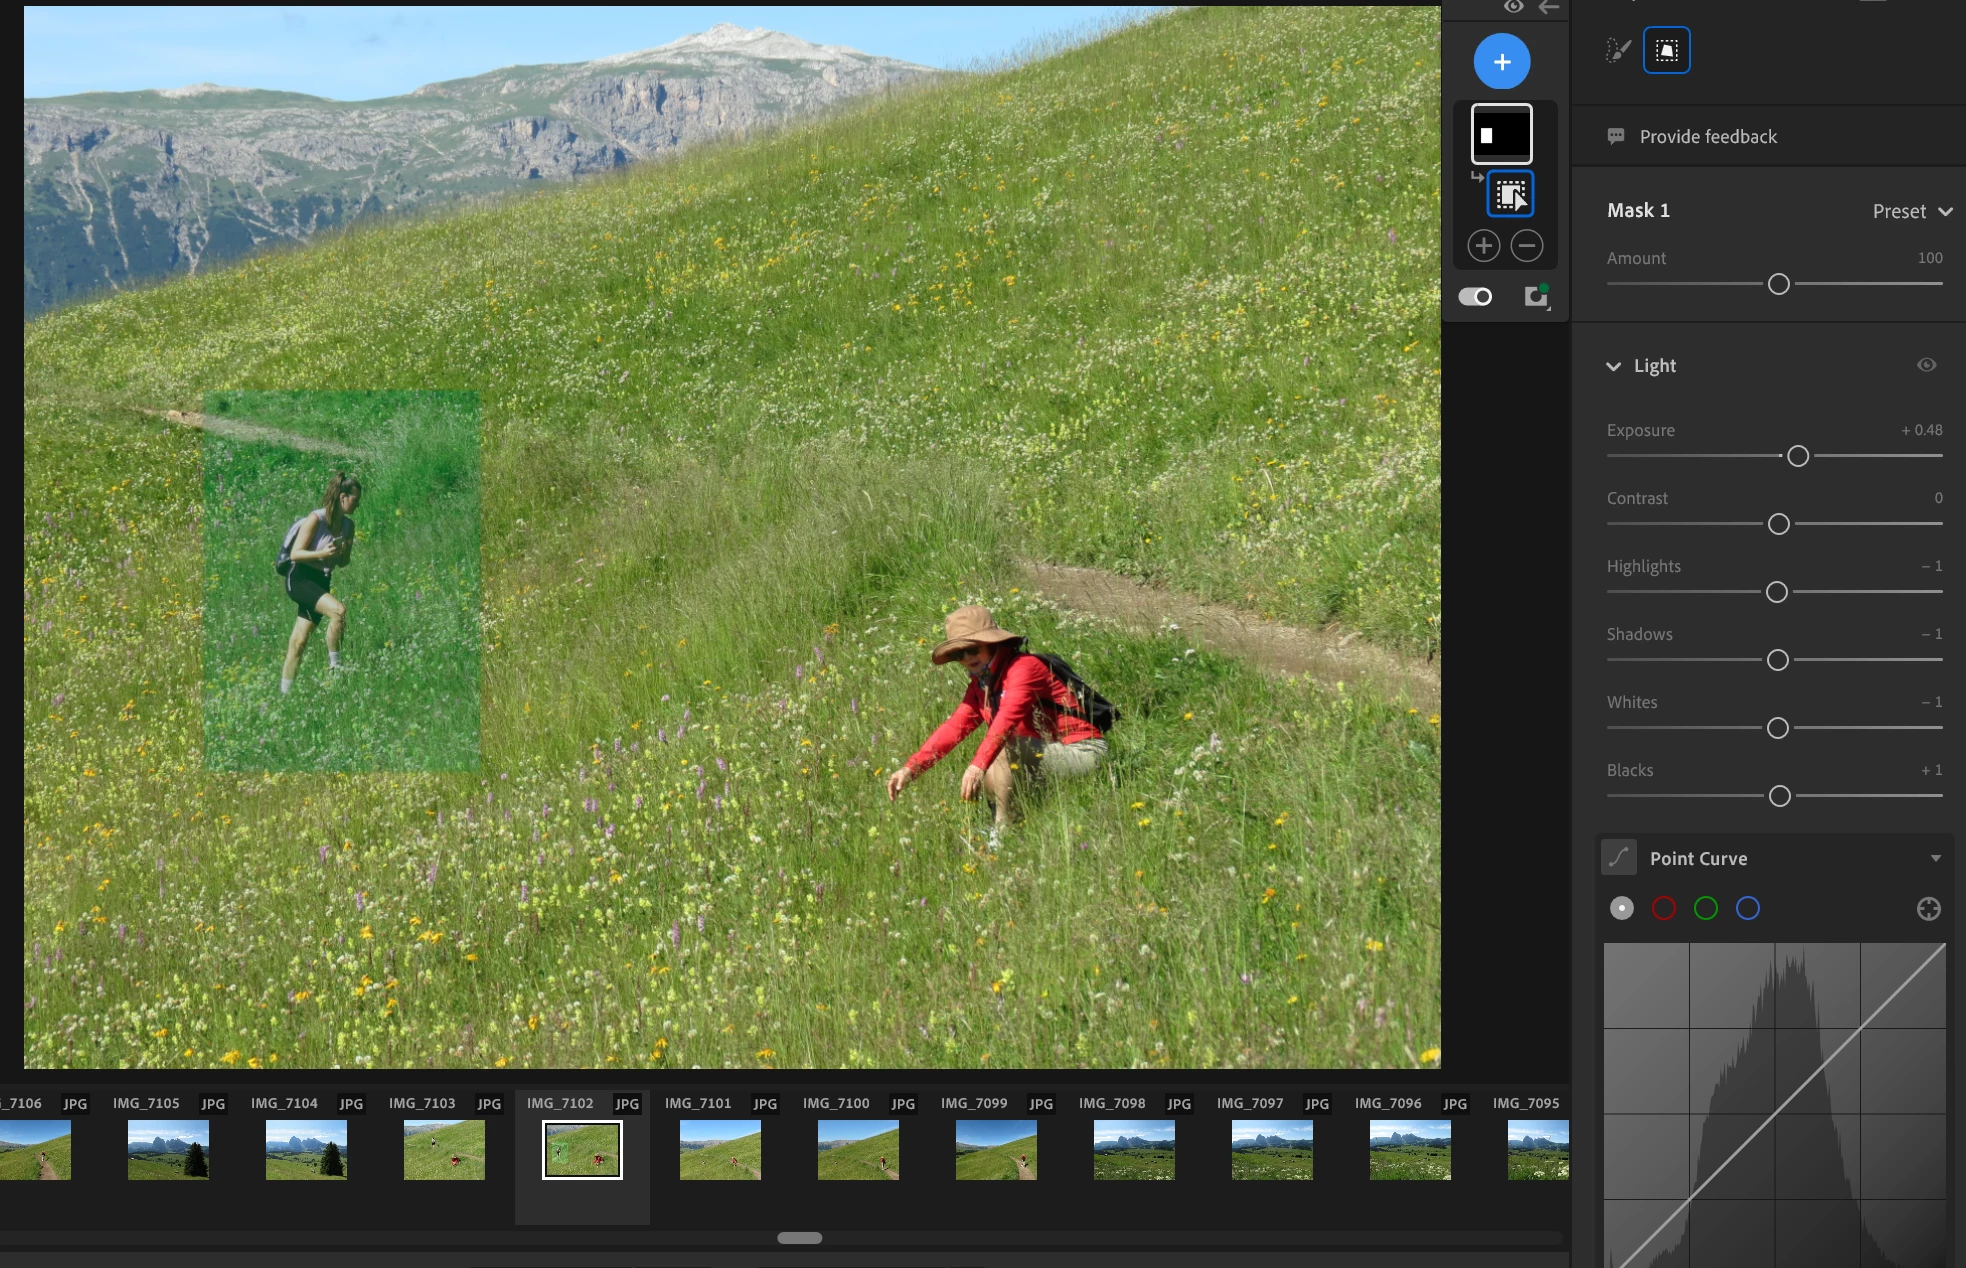Screen dimensions: 1966x1268
Task: Toggle the mask overlay switch
Action: click(x=1475, y=297)
